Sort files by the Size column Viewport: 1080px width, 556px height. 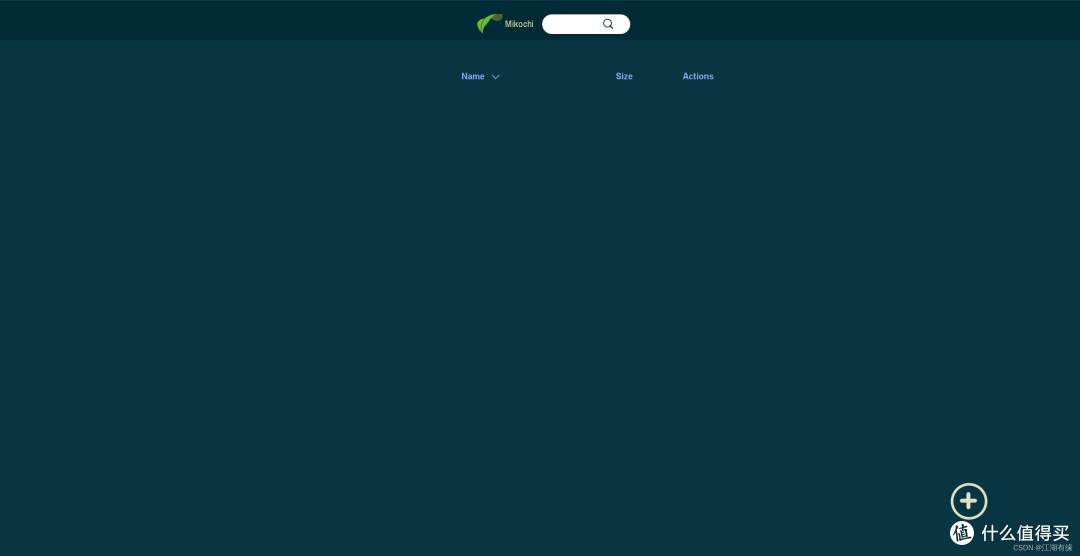point(624,76)
